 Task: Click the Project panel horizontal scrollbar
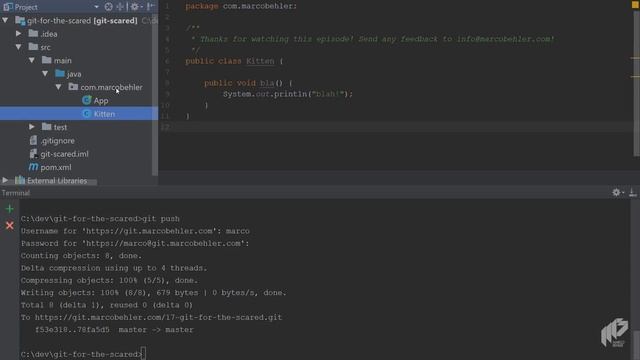click(x=49, y=182)
